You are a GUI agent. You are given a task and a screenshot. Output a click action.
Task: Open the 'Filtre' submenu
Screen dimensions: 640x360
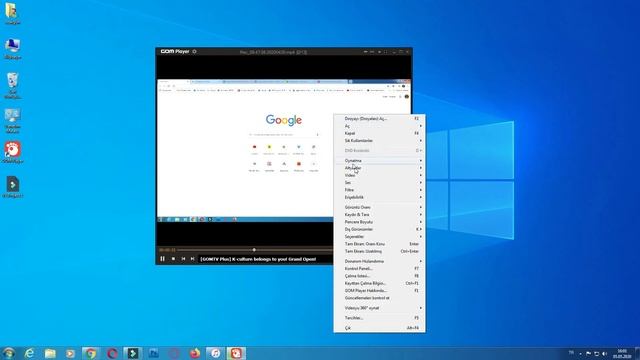click(x=380, y=190)
